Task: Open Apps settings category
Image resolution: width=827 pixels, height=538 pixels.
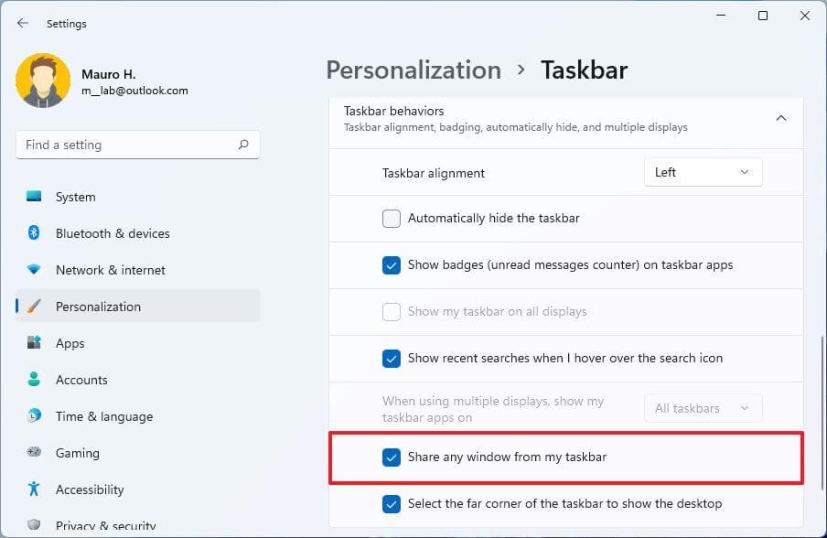Action: click(x=138, y=343)
